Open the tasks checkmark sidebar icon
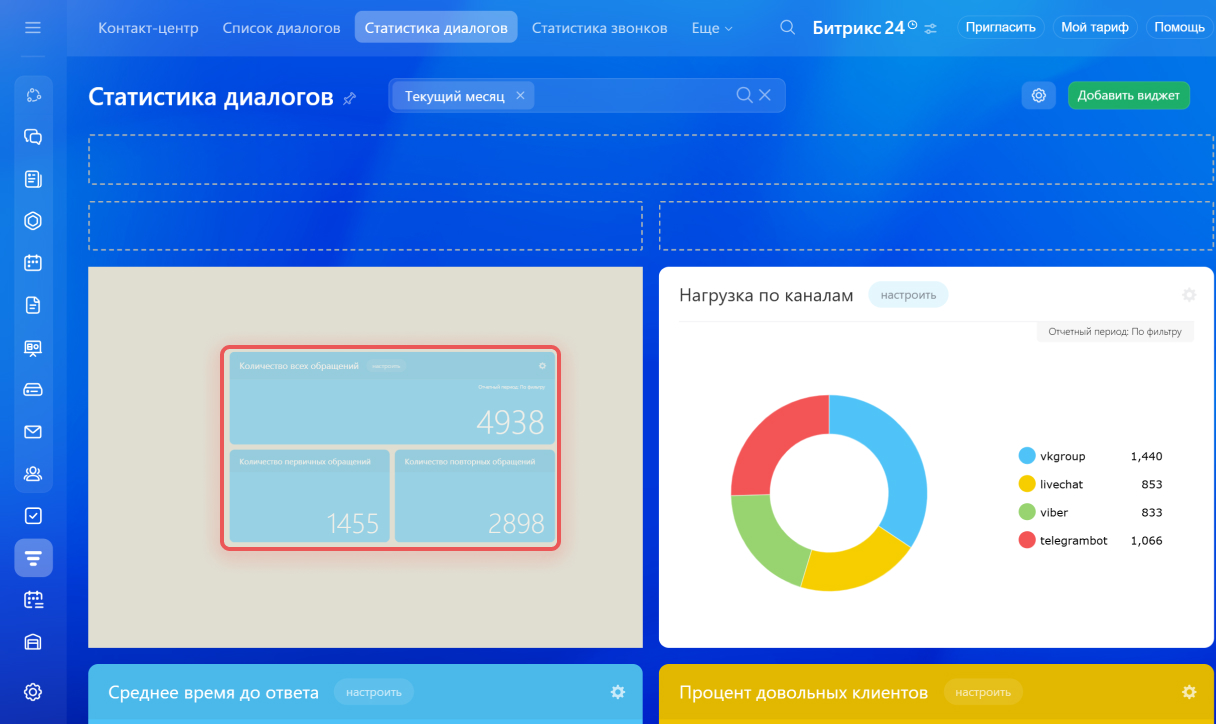The image size is (1216, 724). point(33,516)
